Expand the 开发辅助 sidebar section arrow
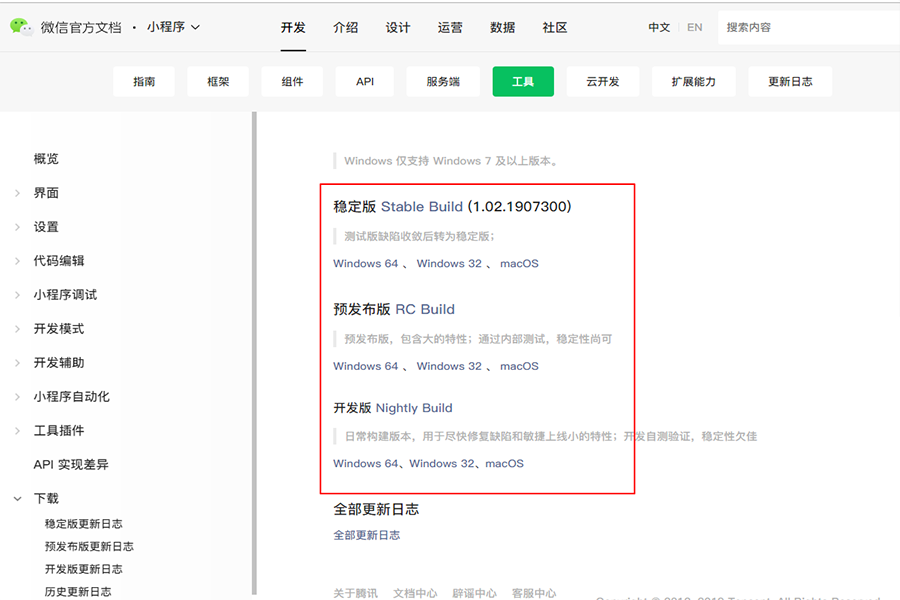The width and height of the screenshot is (900, 600). (x=17, y=363)
